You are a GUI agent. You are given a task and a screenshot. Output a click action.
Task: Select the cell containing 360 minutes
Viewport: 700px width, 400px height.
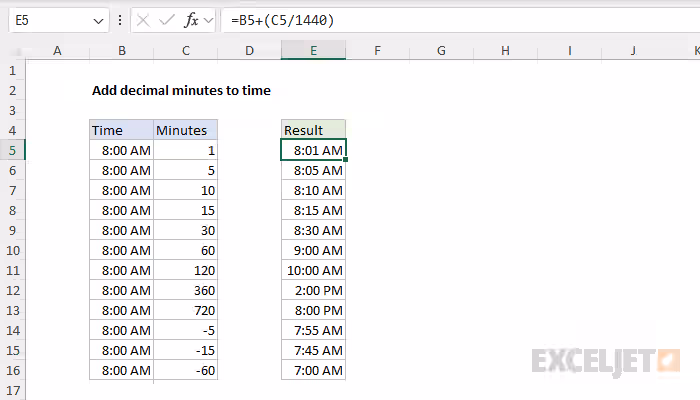(x=186, y=291)
